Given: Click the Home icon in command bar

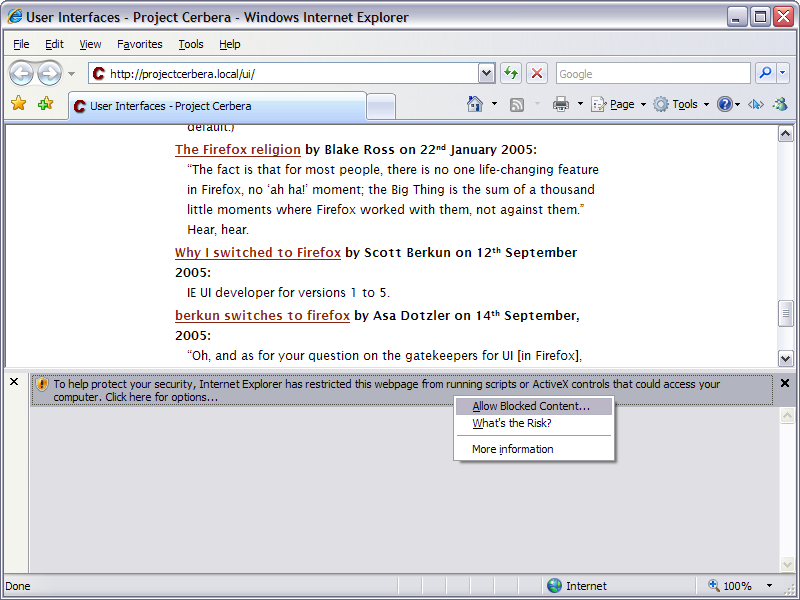Looking at the screenshot, I should [x=476, y=104].
